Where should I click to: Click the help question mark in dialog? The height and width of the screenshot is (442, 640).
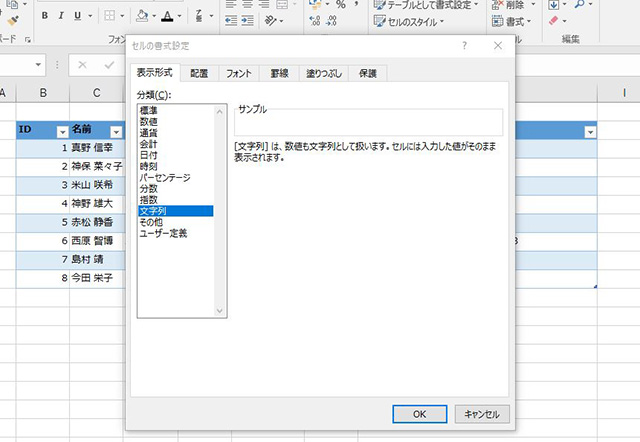(x=464, y=46)
